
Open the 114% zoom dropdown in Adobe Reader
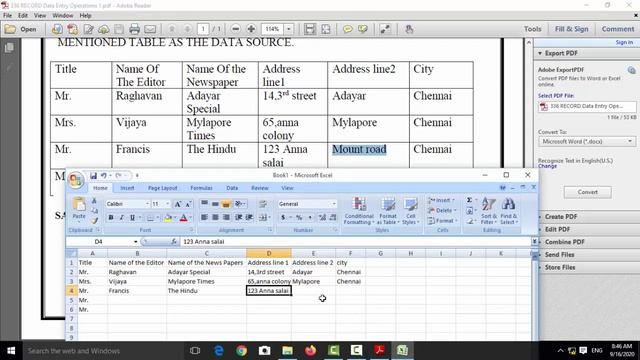tap(289, 29)
